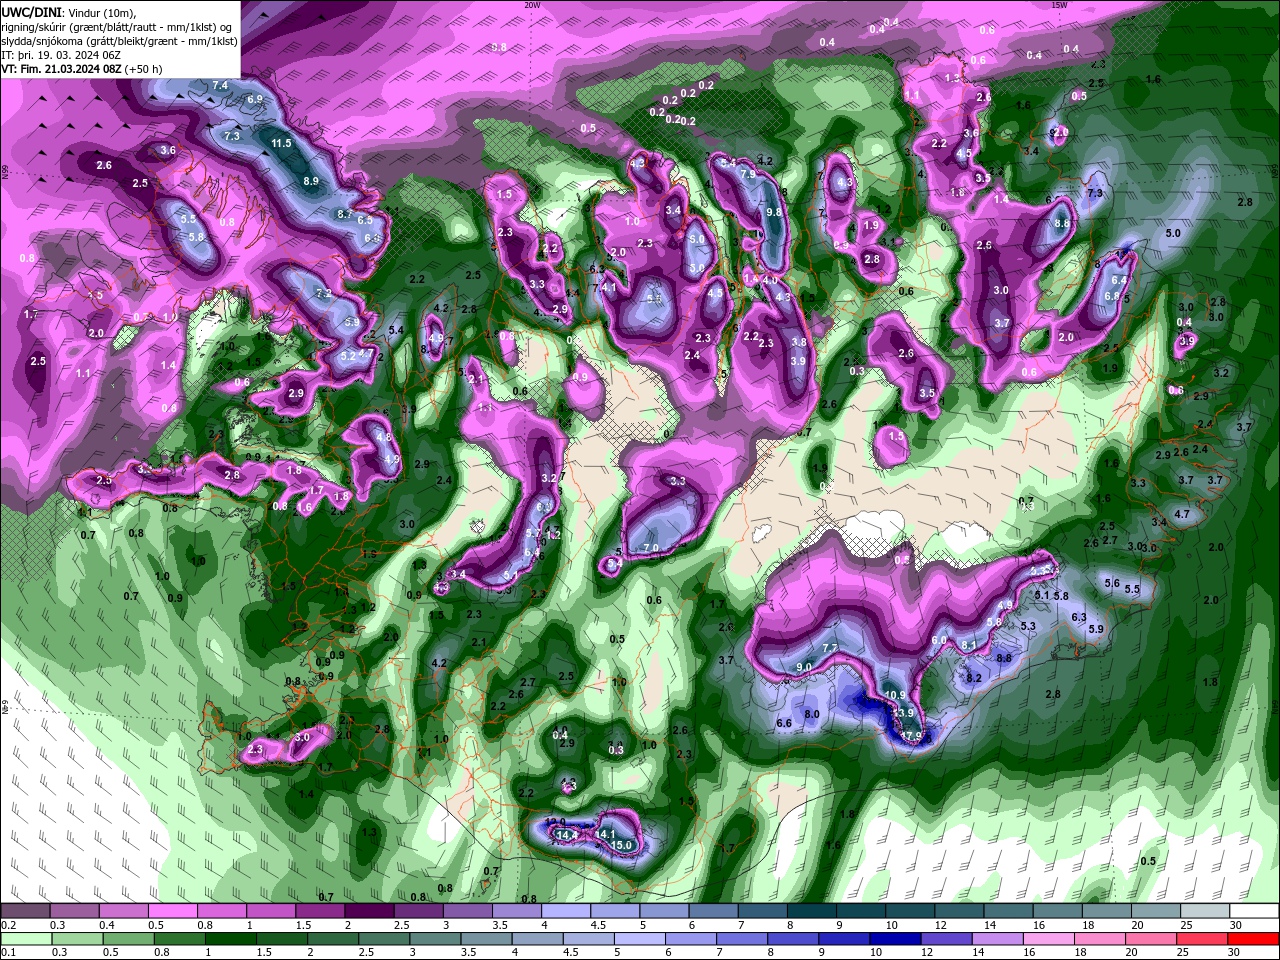Click the 25 label in the top legend row
Screen dimensions: 1280x960
click(1186, 925)
